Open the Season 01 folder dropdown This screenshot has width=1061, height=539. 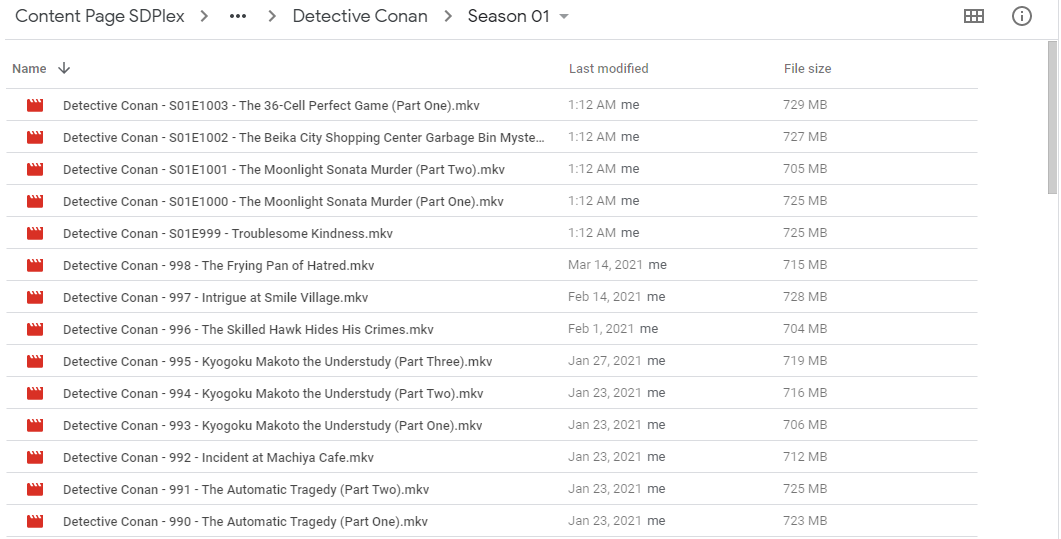564,17
